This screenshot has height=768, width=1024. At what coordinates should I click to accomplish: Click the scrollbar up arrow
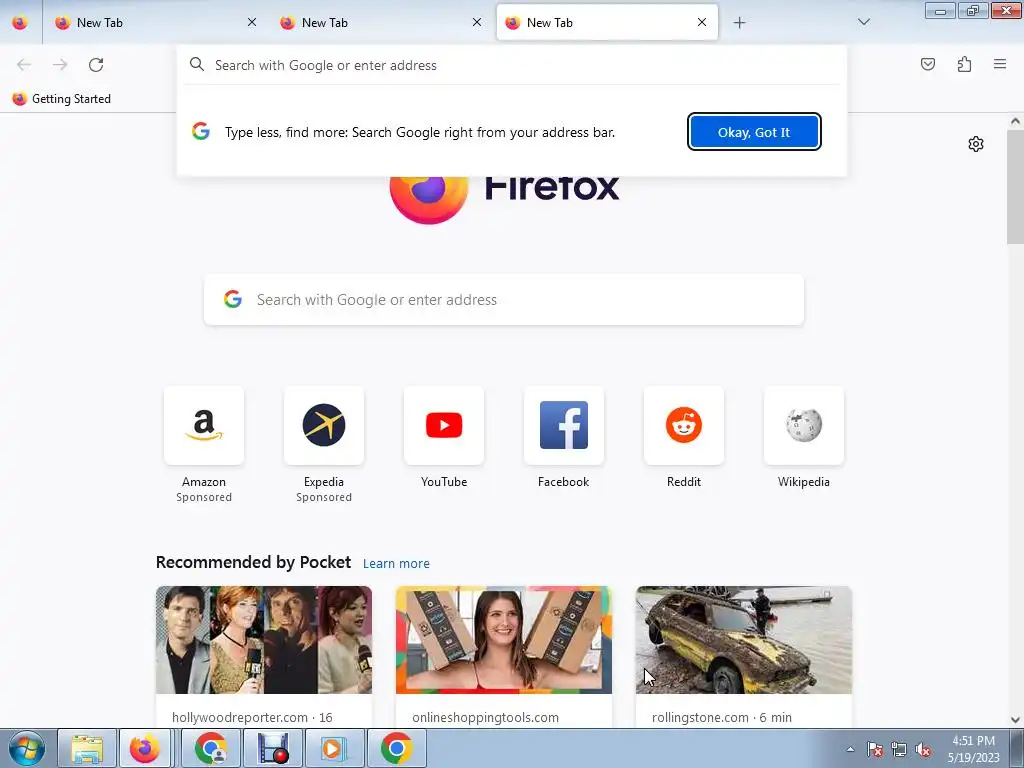1015,121
